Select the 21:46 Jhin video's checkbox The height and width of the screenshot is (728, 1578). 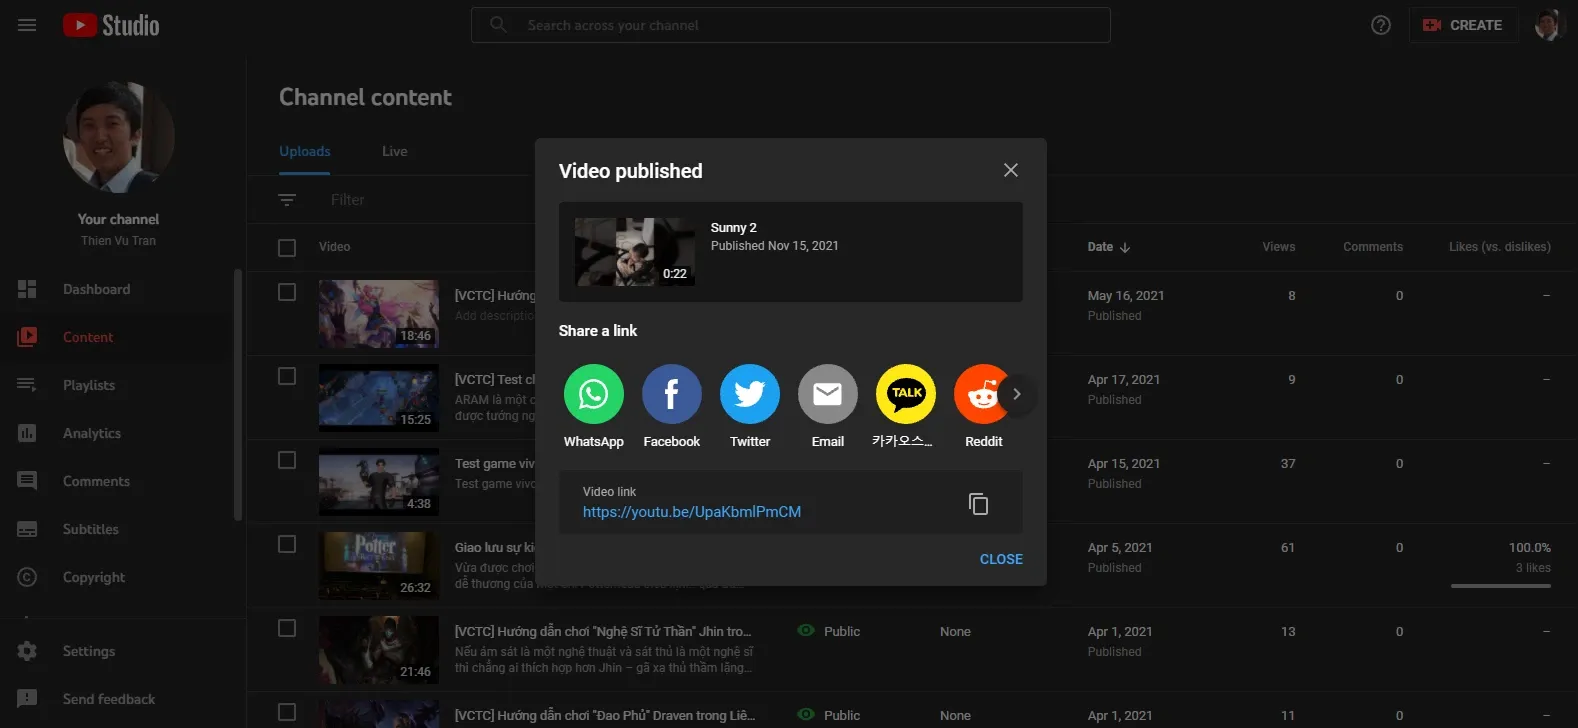click(x=287, y=628)
